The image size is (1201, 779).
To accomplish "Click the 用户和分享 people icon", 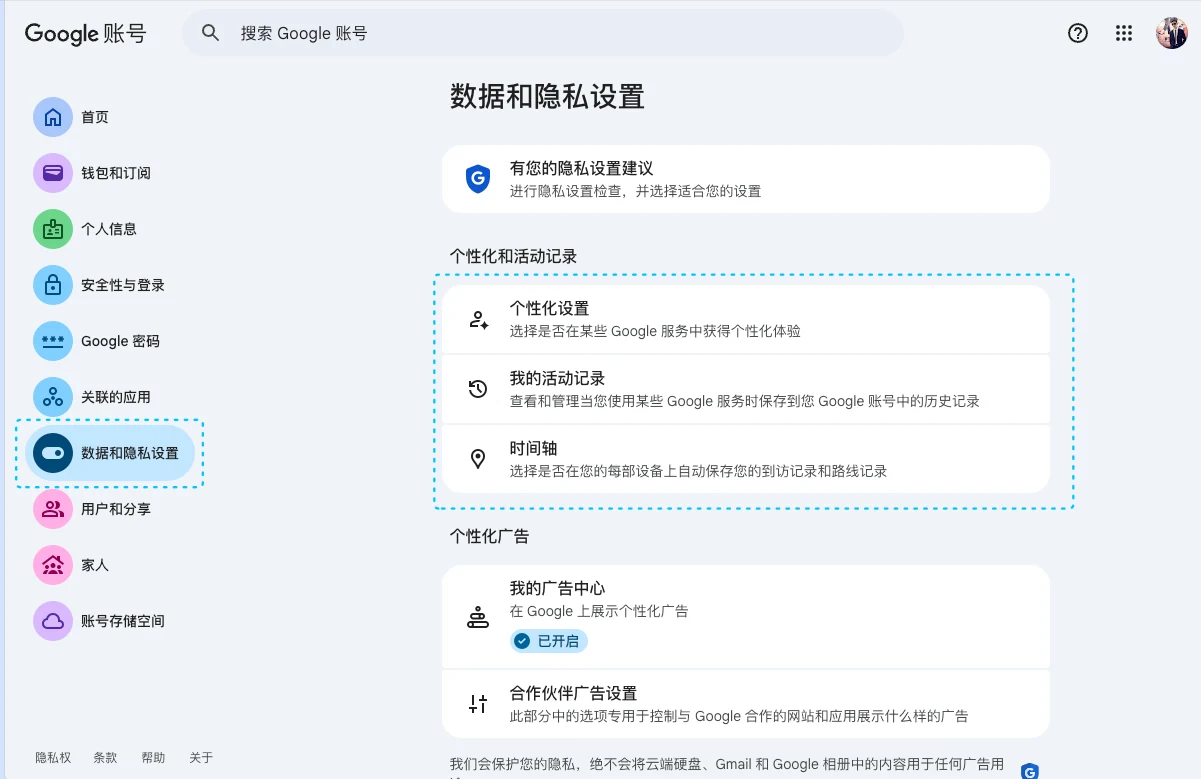I will (x=53, y=509).
